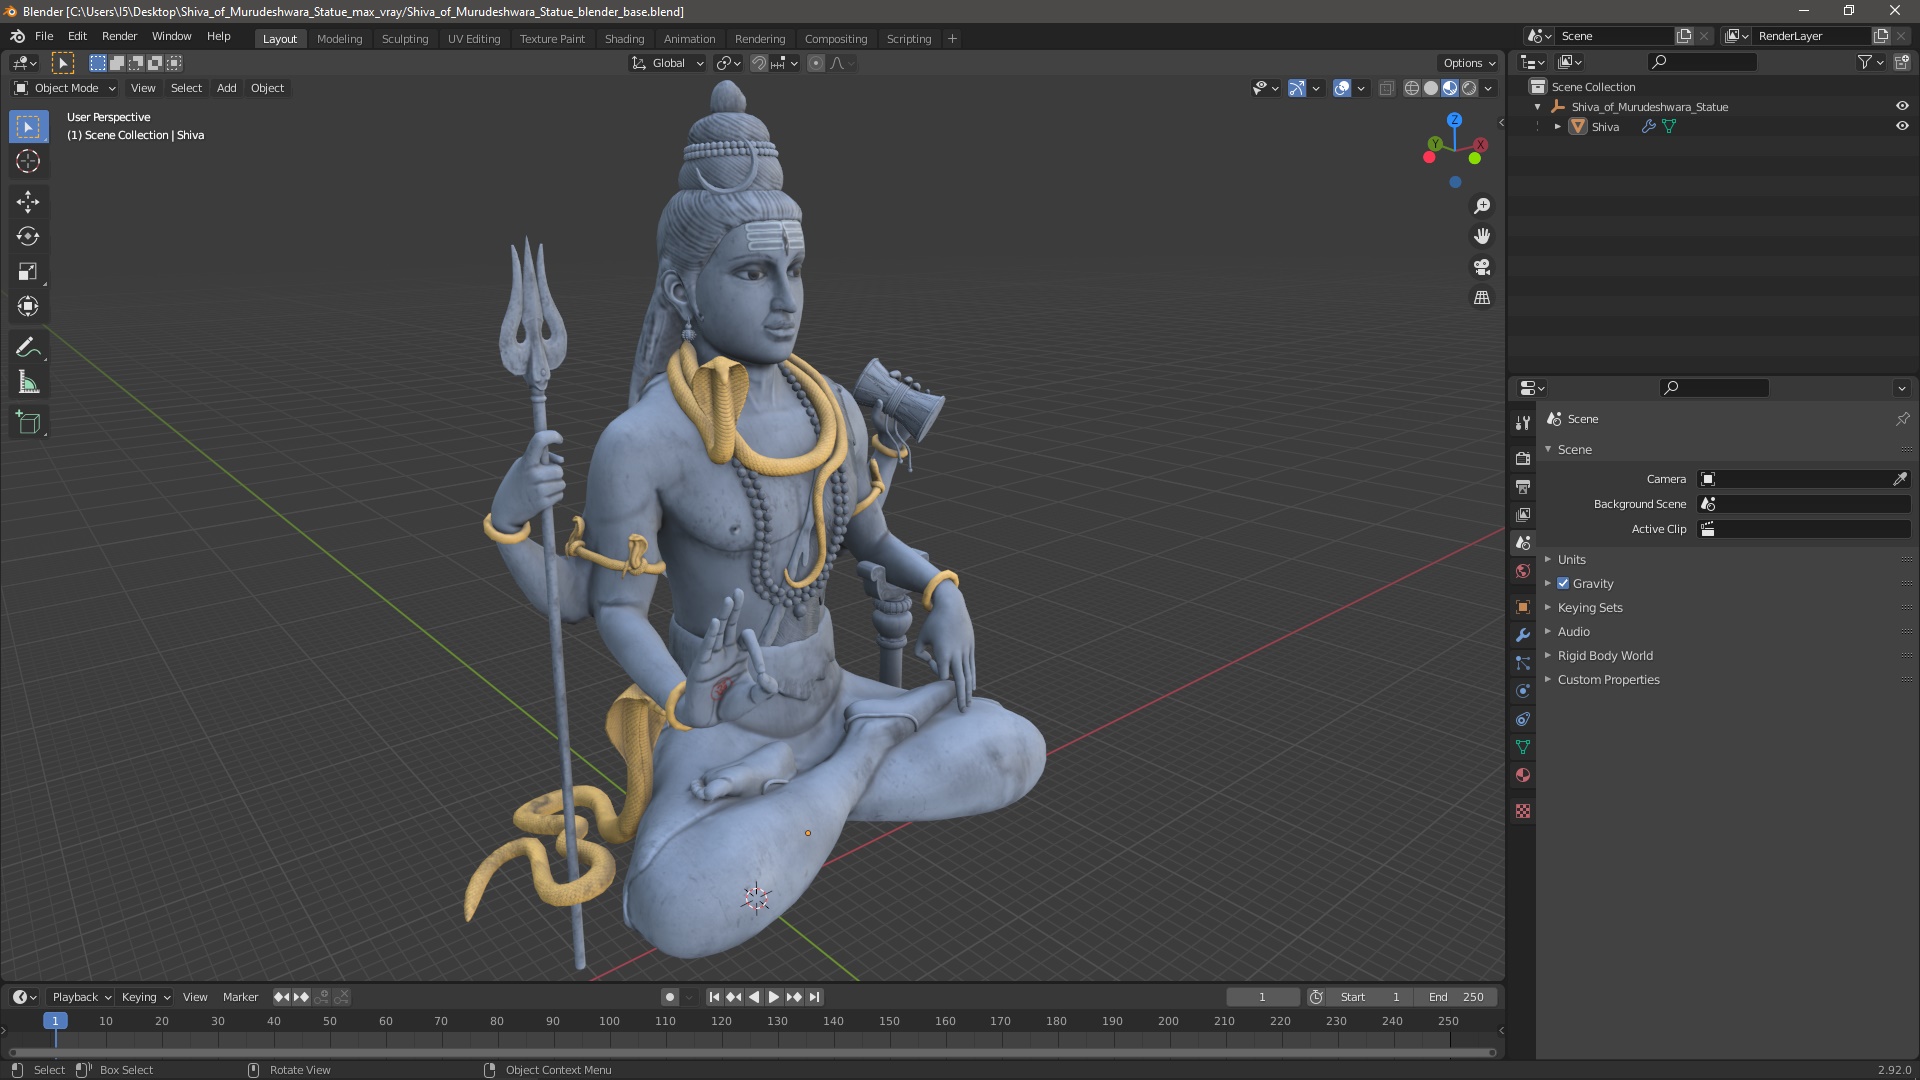1920x1080 pixels.
Task: Switch to the UV Editing workspace tab
Action: pyautogui.click(x=474, y=39)
